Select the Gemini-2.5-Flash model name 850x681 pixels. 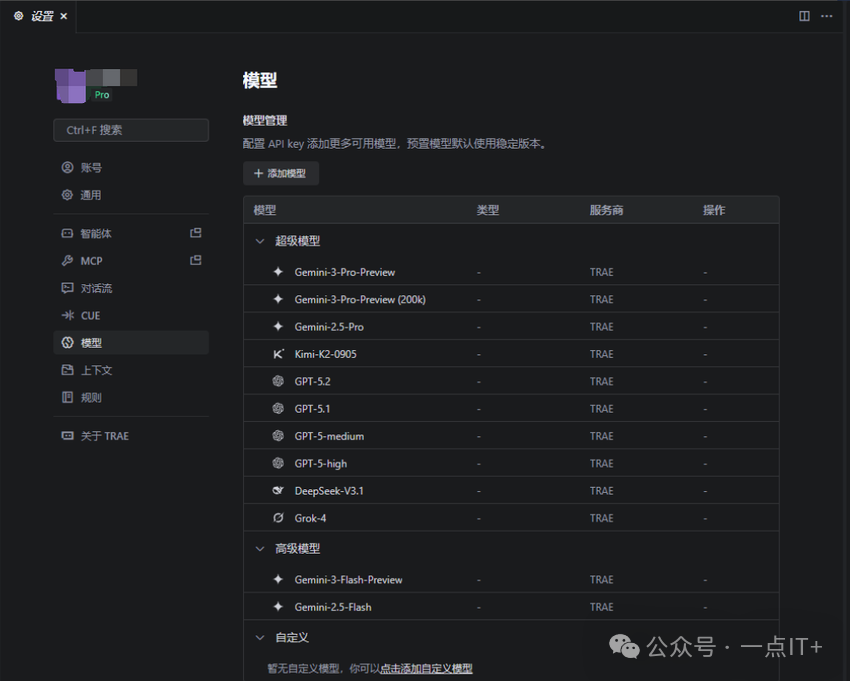point(333,607)
